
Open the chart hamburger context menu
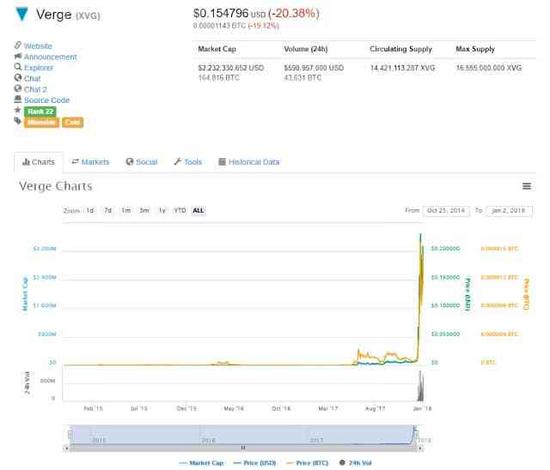click(526, 186)
